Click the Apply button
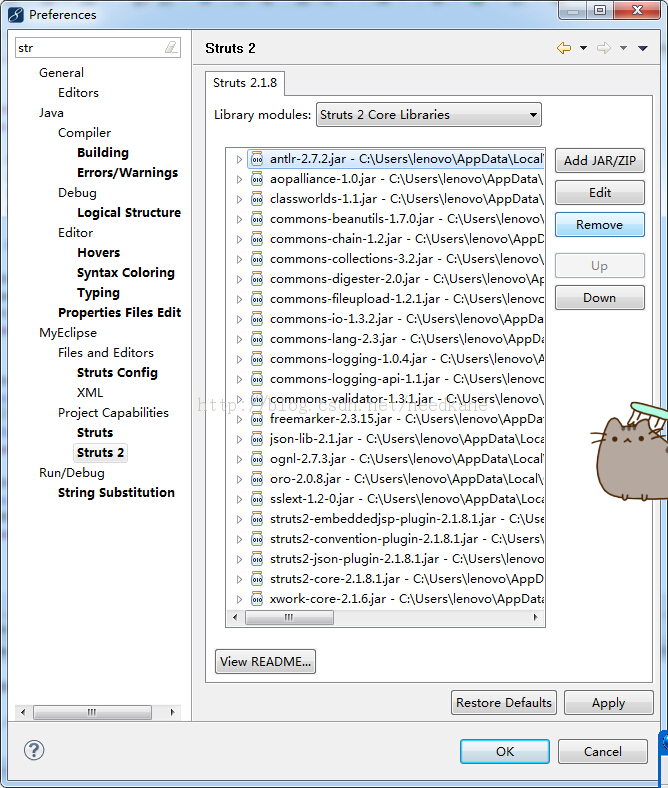 click(609, 703)
